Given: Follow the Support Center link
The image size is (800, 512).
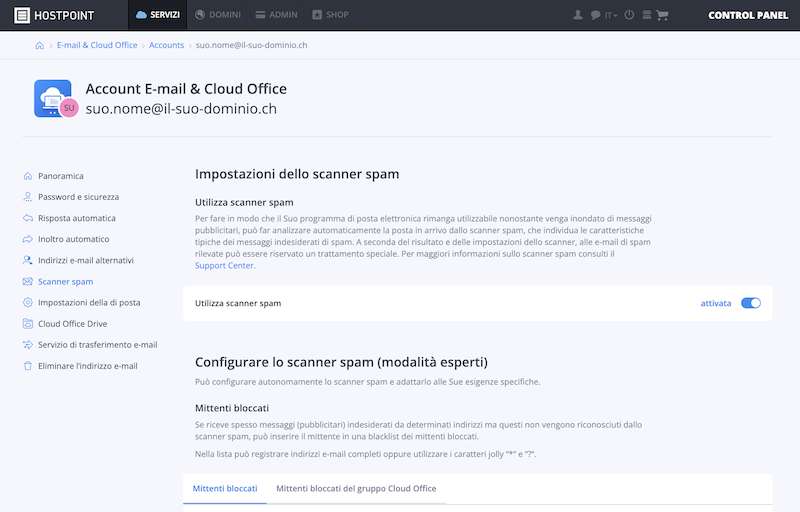Looking at the screenshot, I should click(224, 266).
